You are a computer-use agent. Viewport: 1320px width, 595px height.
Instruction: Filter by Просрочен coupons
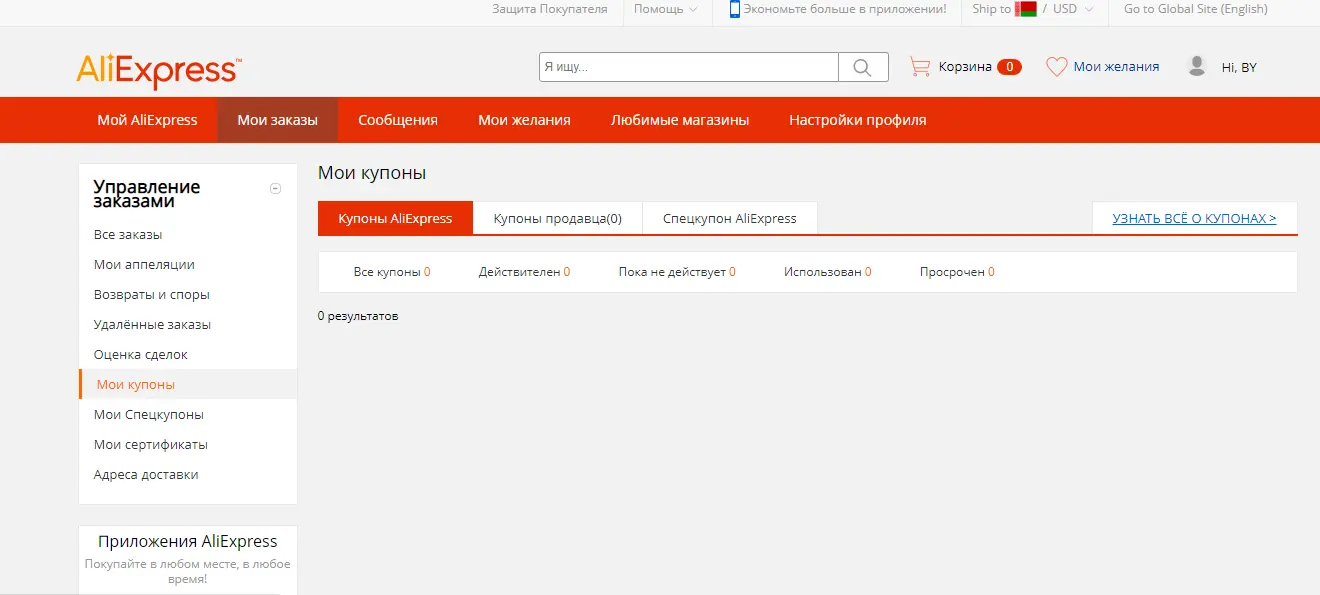(957, 272)
